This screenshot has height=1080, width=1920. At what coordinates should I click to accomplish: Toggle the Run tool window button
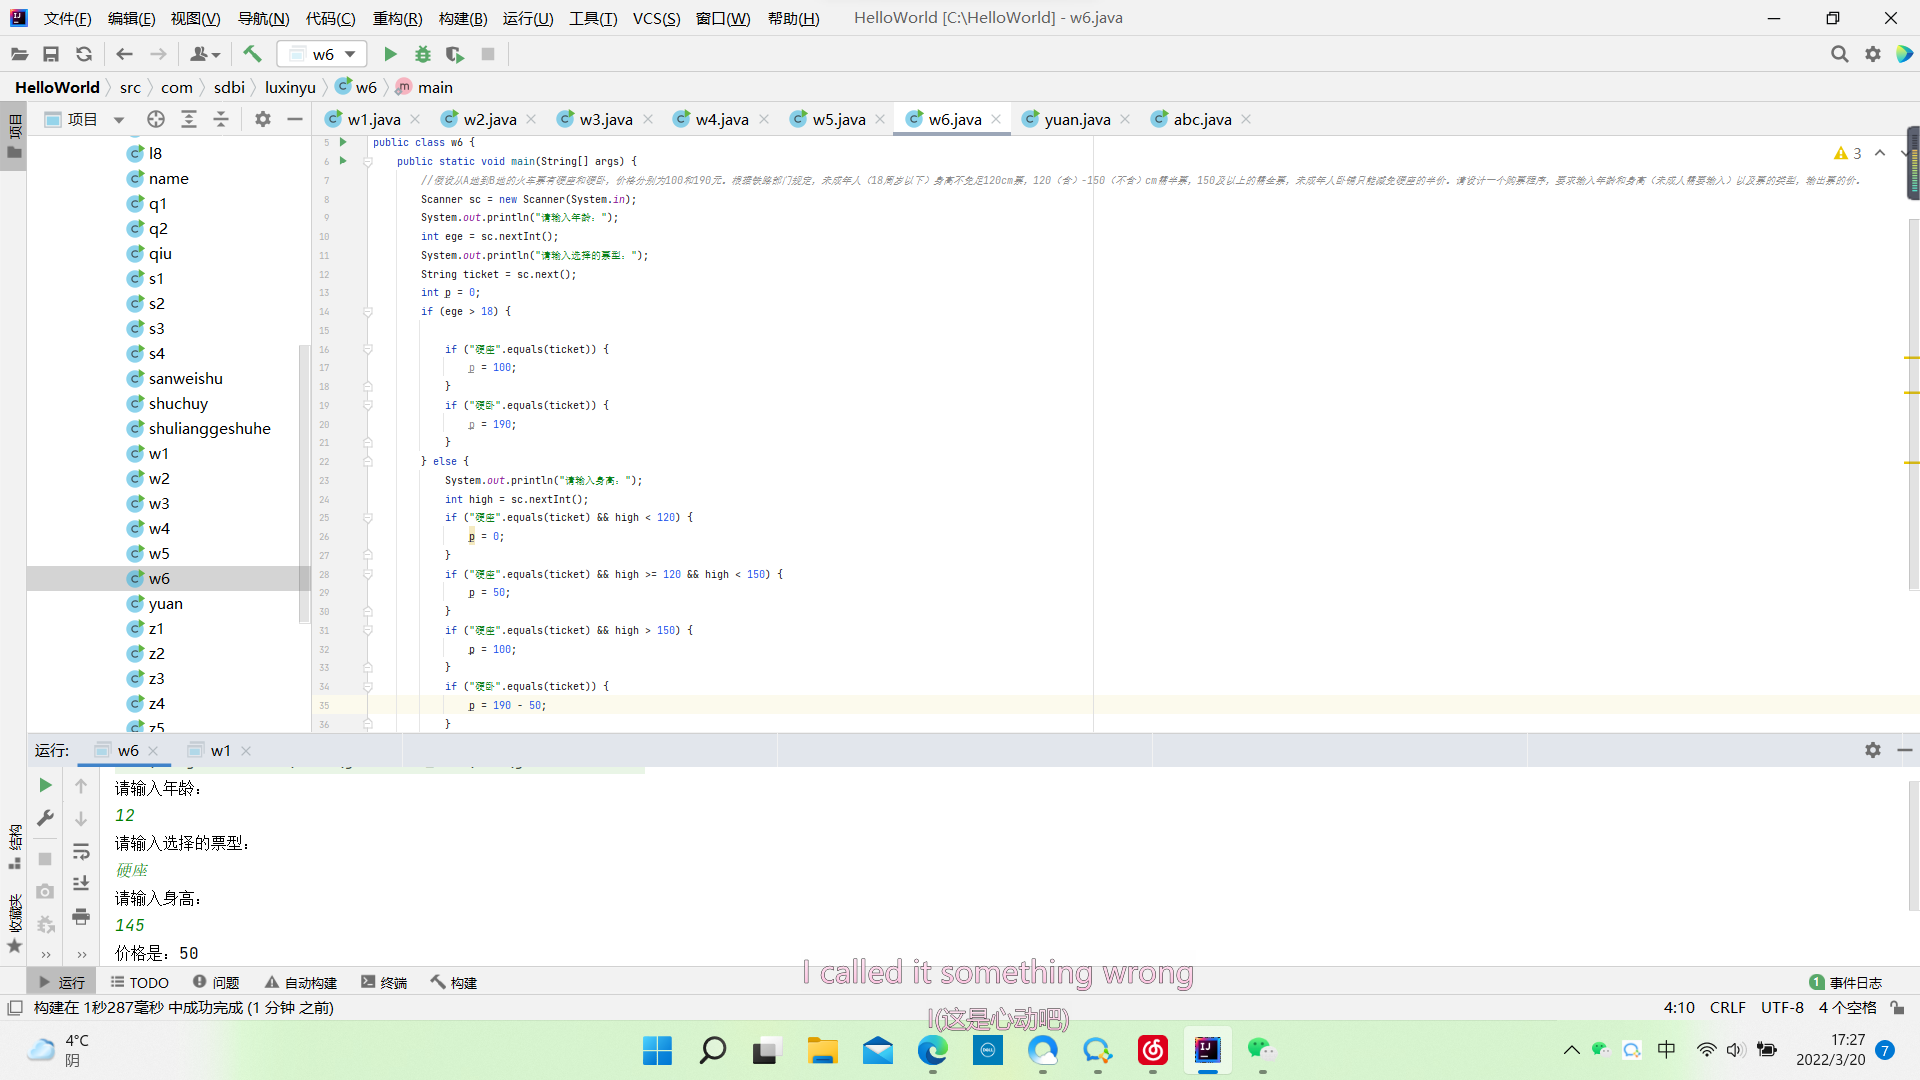[x=61, y=982]
